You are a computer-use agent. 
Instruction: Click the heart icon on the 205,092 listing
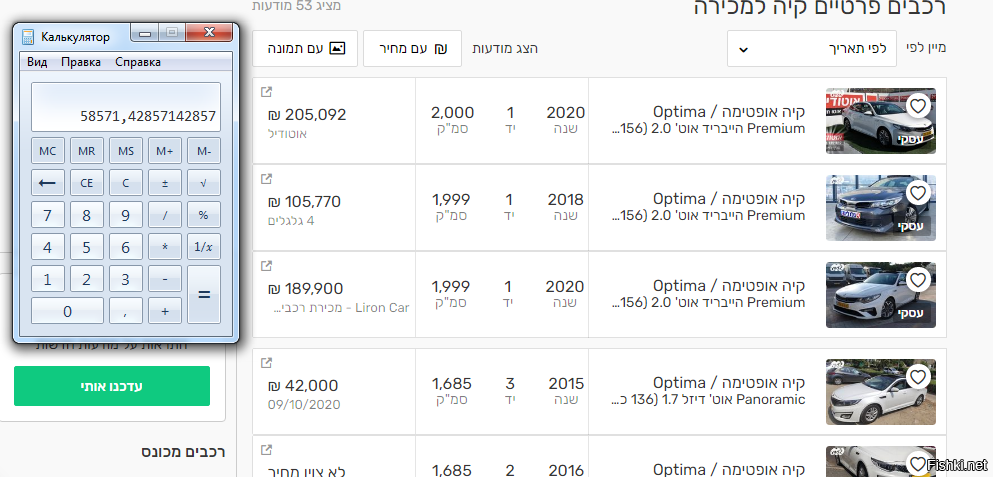(918, 105)
